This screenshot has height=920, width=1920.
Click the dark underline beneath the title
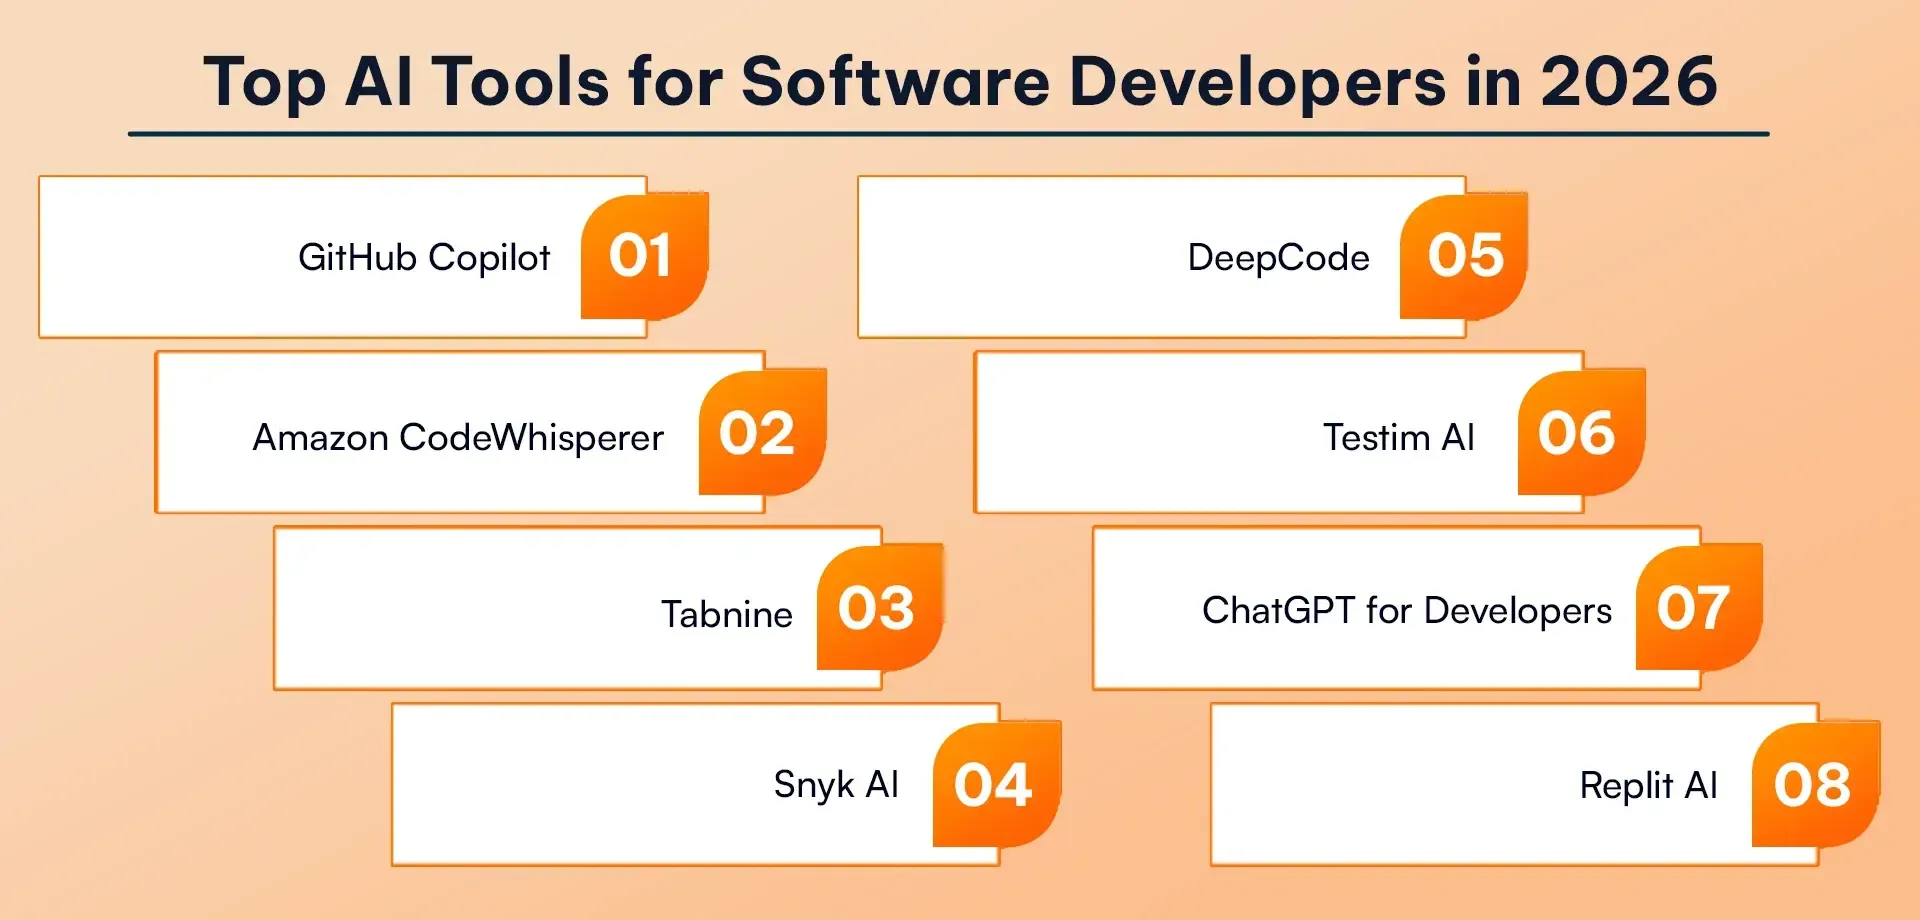[948, 133]
